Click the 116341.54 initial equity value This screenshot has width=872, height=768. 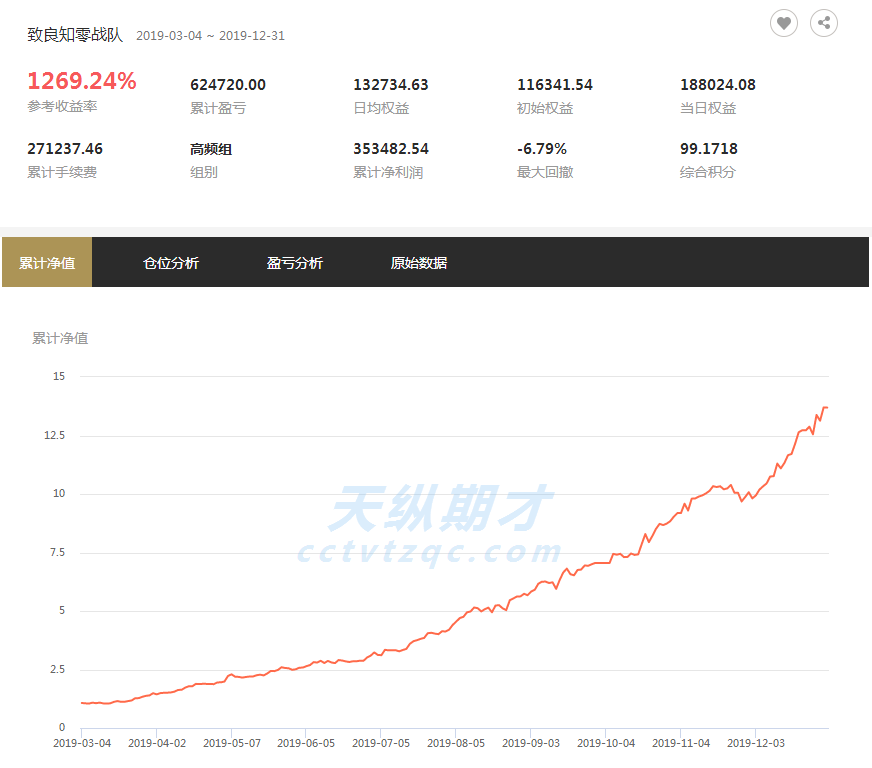click(x=555, y=85)
